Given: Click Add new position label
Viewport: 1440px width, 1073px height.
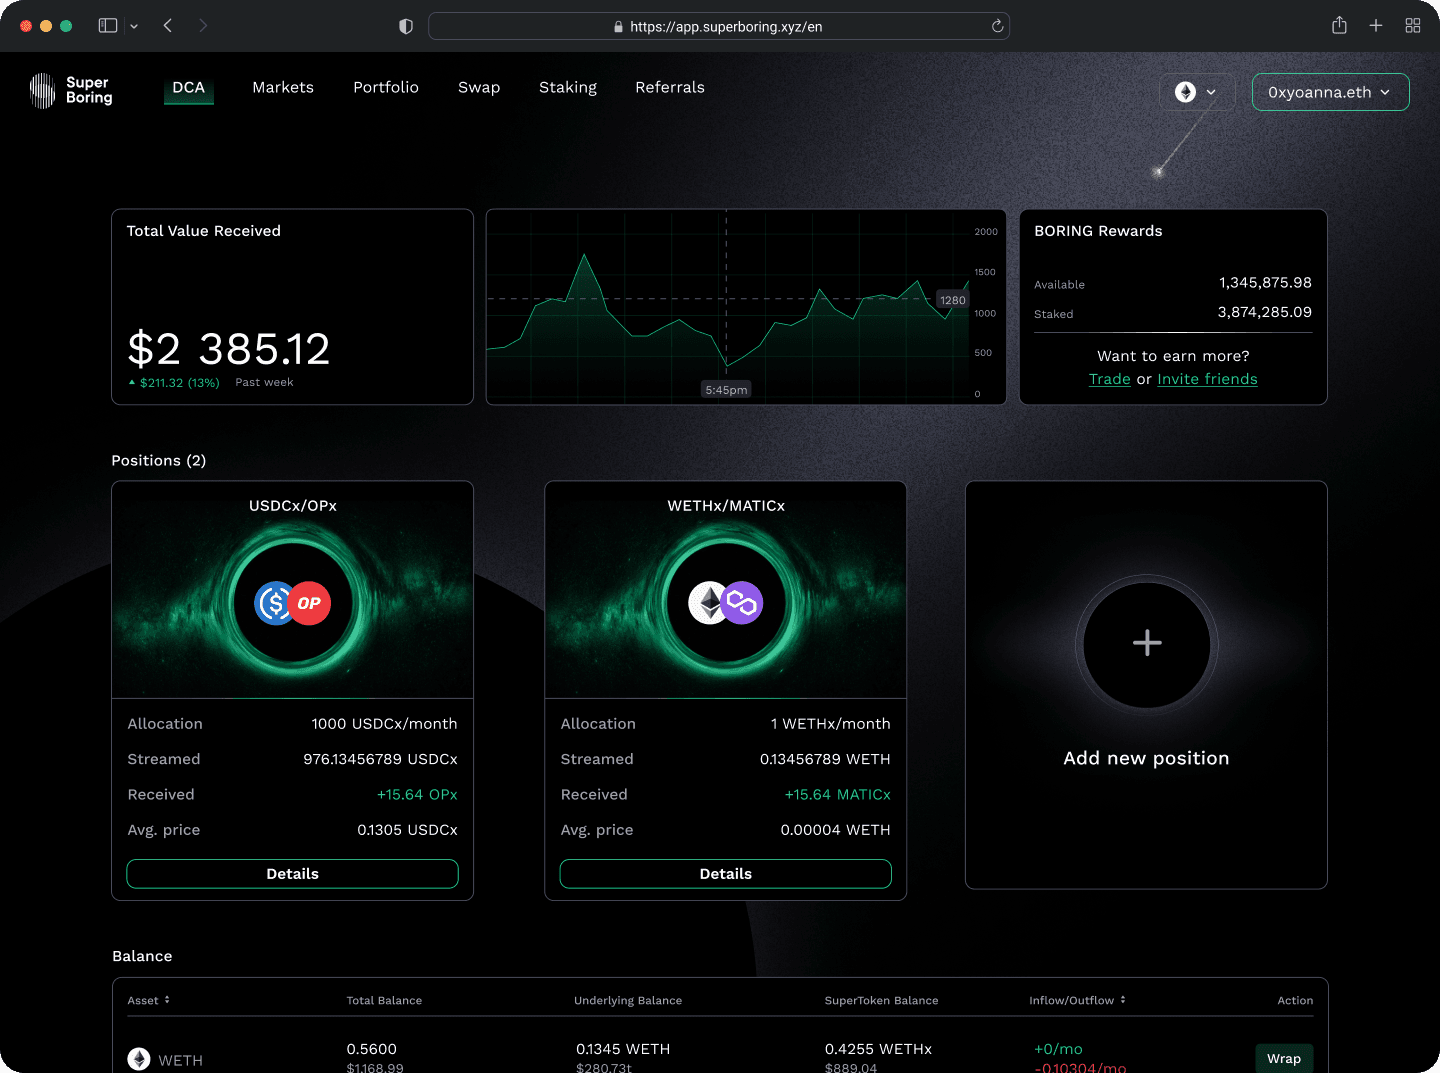Looking at the screenshot, I should coord(1146,758).
